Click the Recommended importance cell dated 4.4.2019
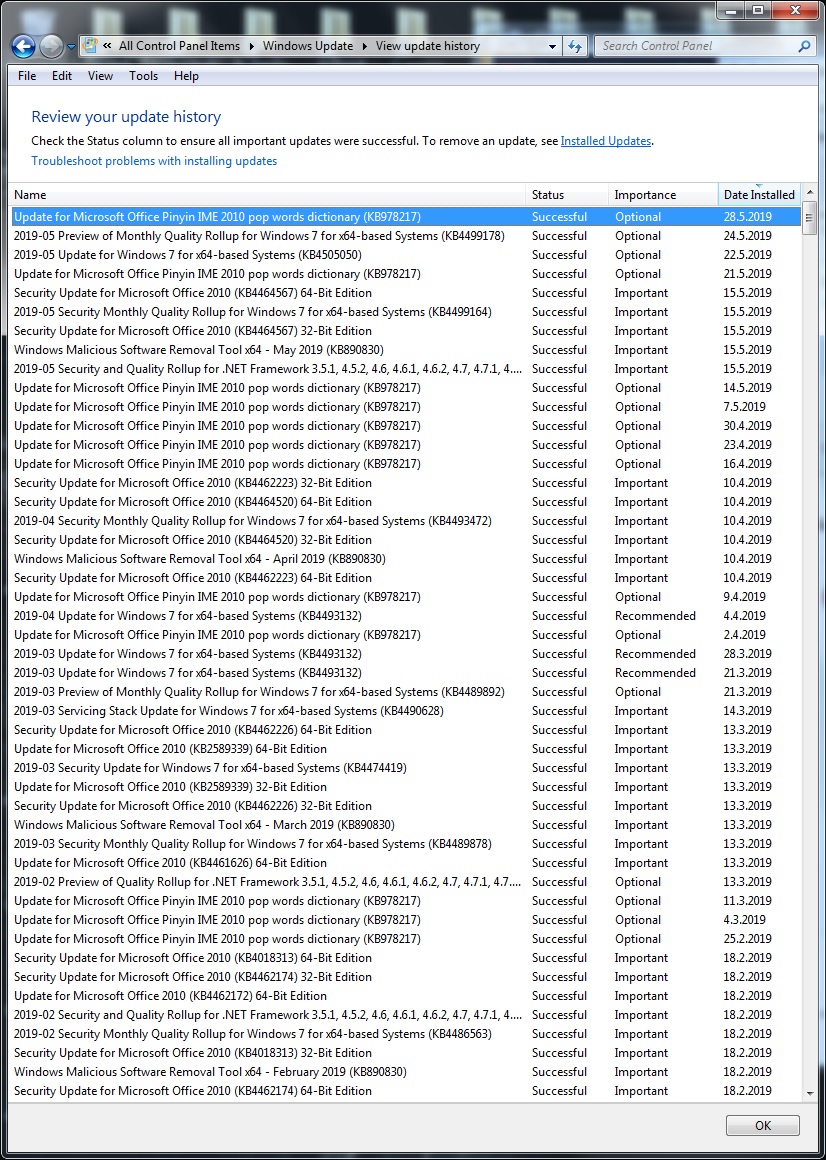826x1160 pixels. pos(655,616)
